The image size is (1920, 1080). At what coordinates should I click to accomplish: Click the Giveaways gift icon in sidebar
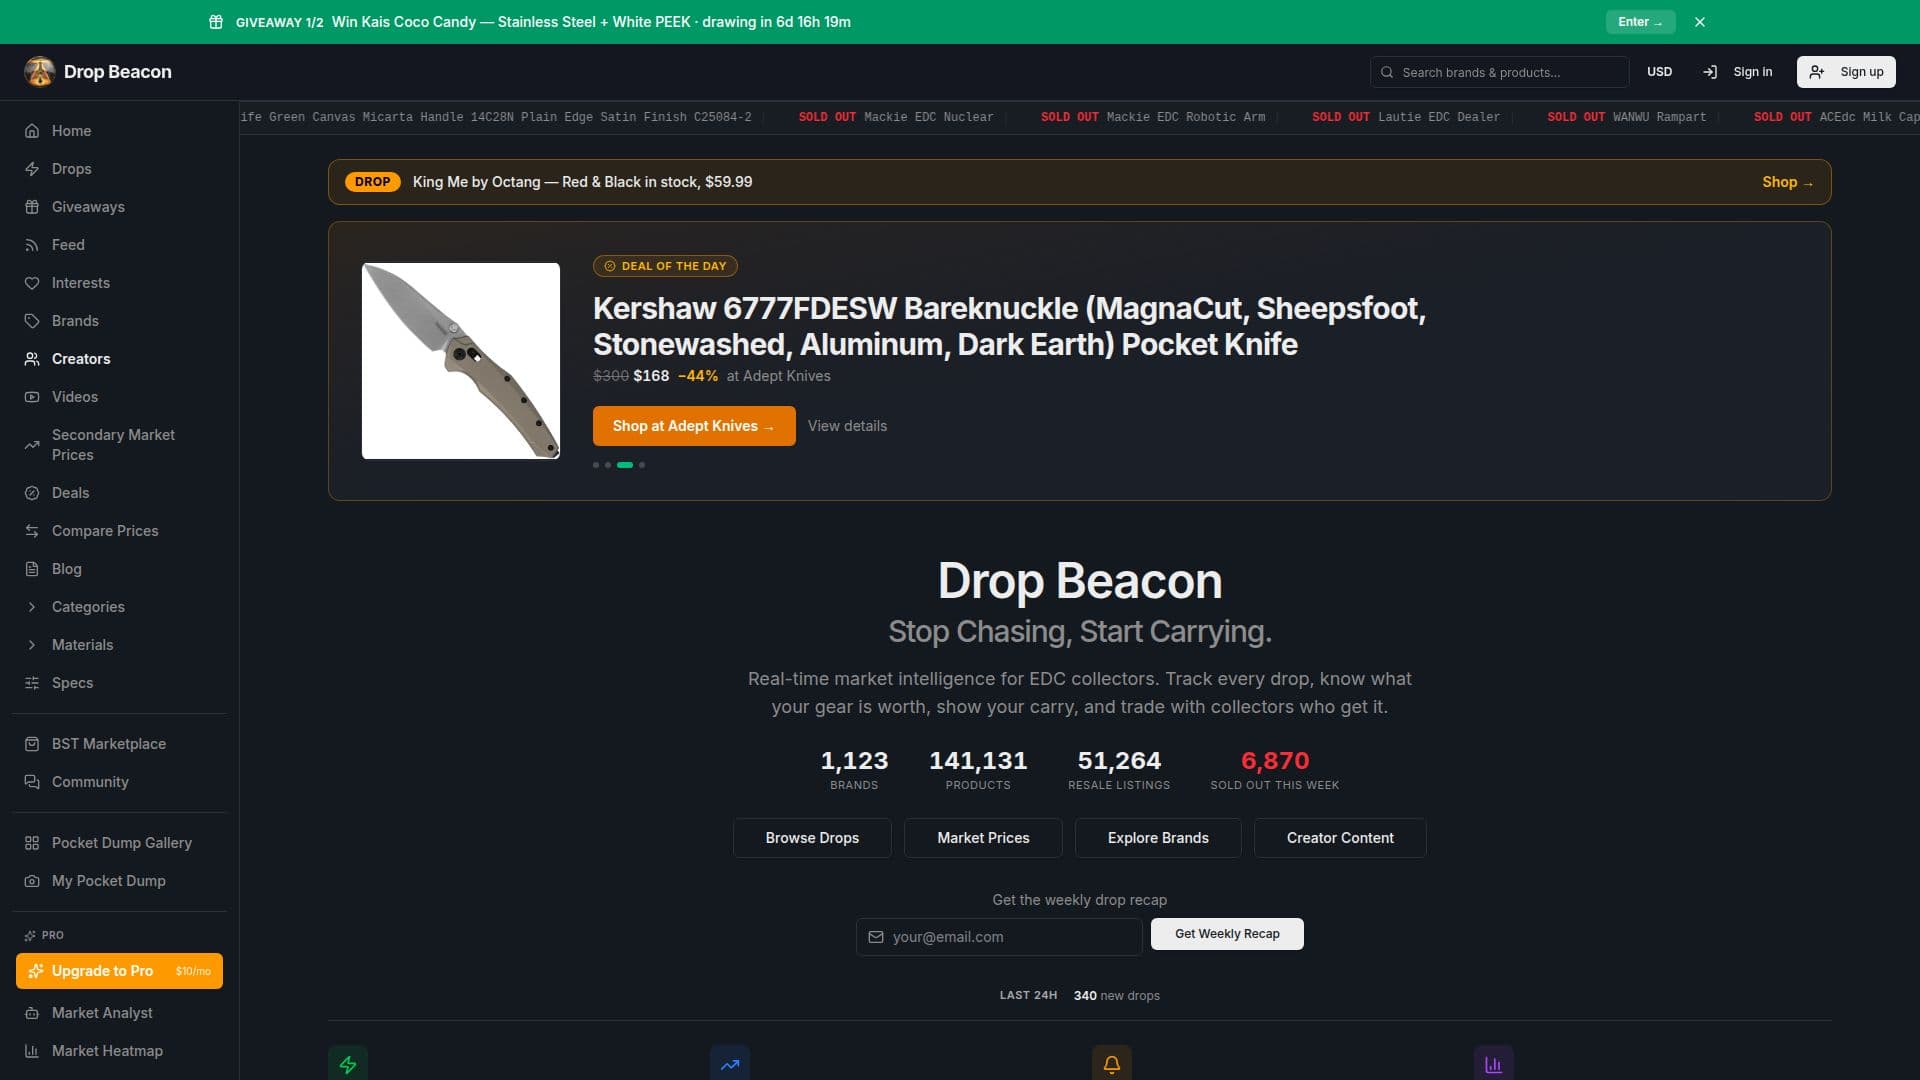pyautogui.click(x=32, y=207)
